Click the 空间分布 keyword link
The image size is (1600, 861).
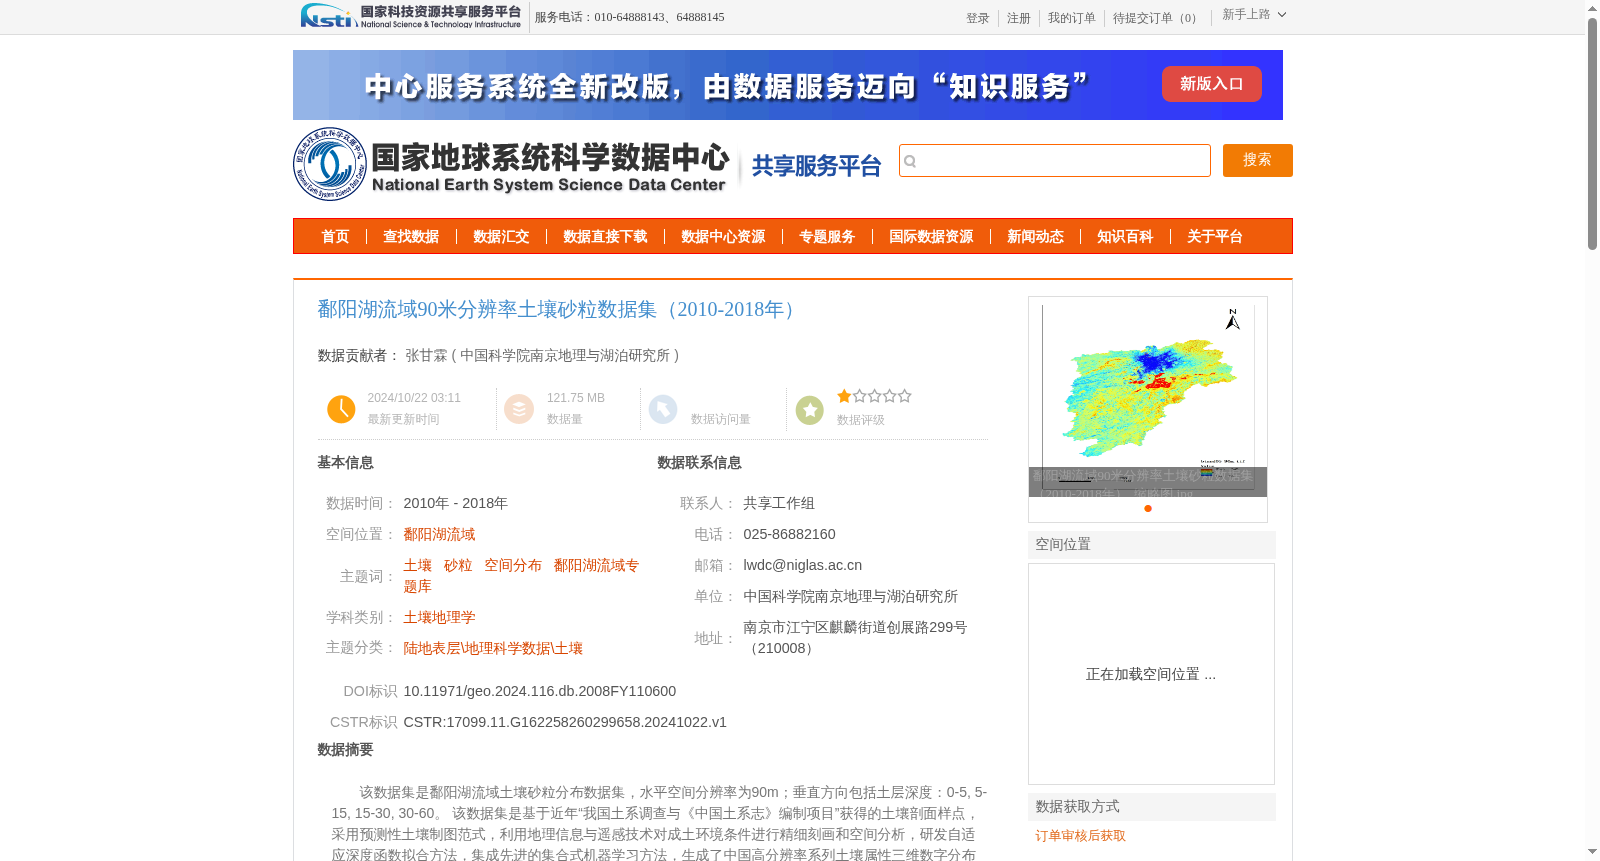513,565
